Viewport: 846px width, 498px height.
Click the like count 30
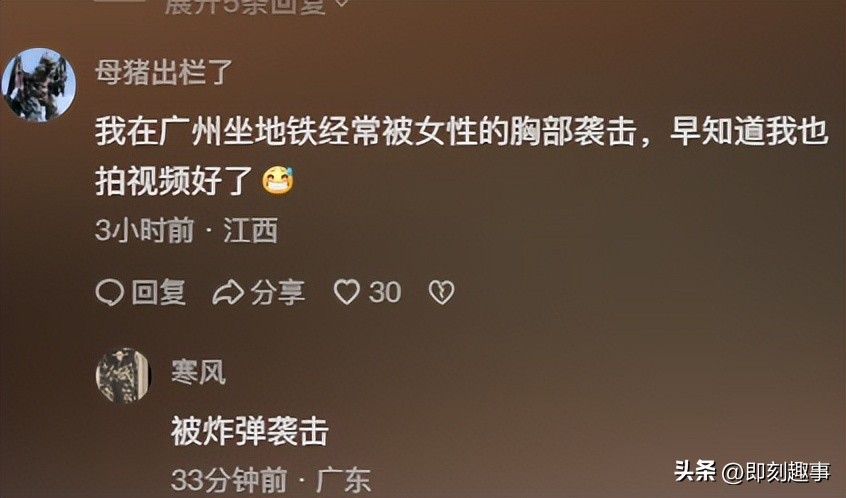click(385, 293)
